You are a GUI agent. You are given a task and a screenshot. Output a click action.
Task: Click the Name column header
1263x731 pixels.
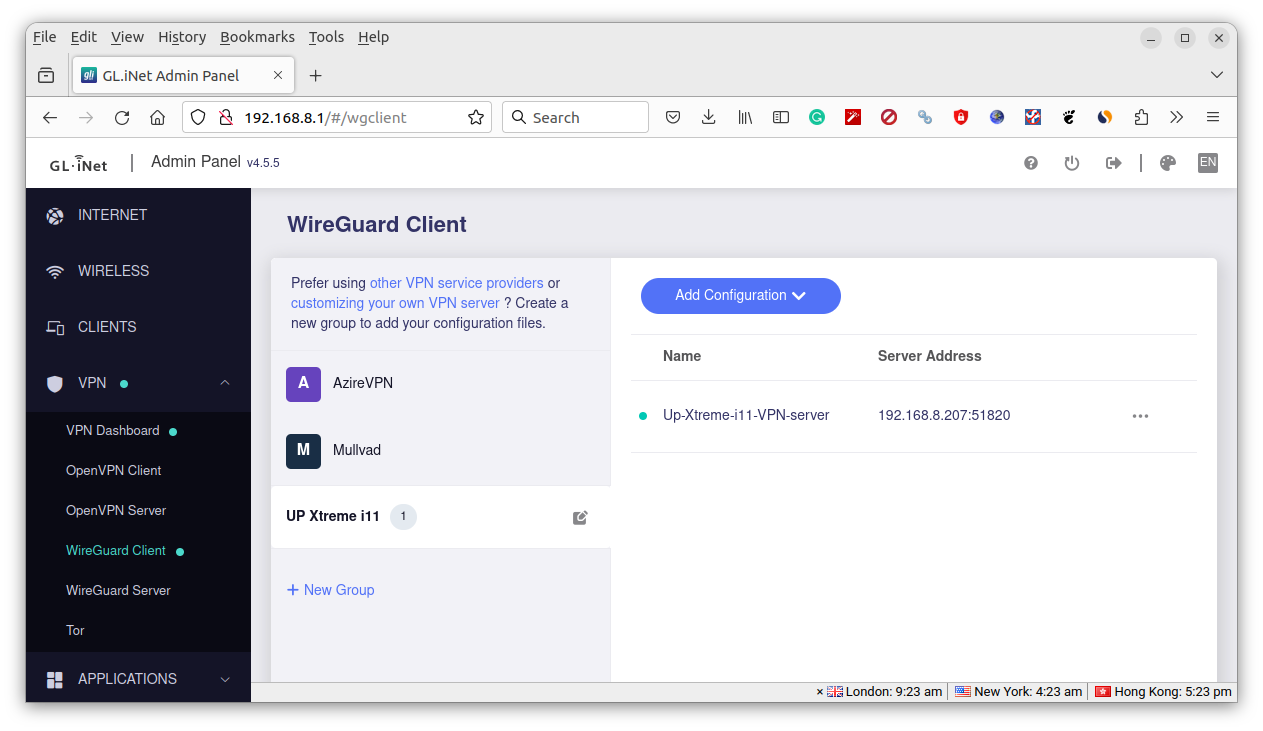[x=682, y=356]
